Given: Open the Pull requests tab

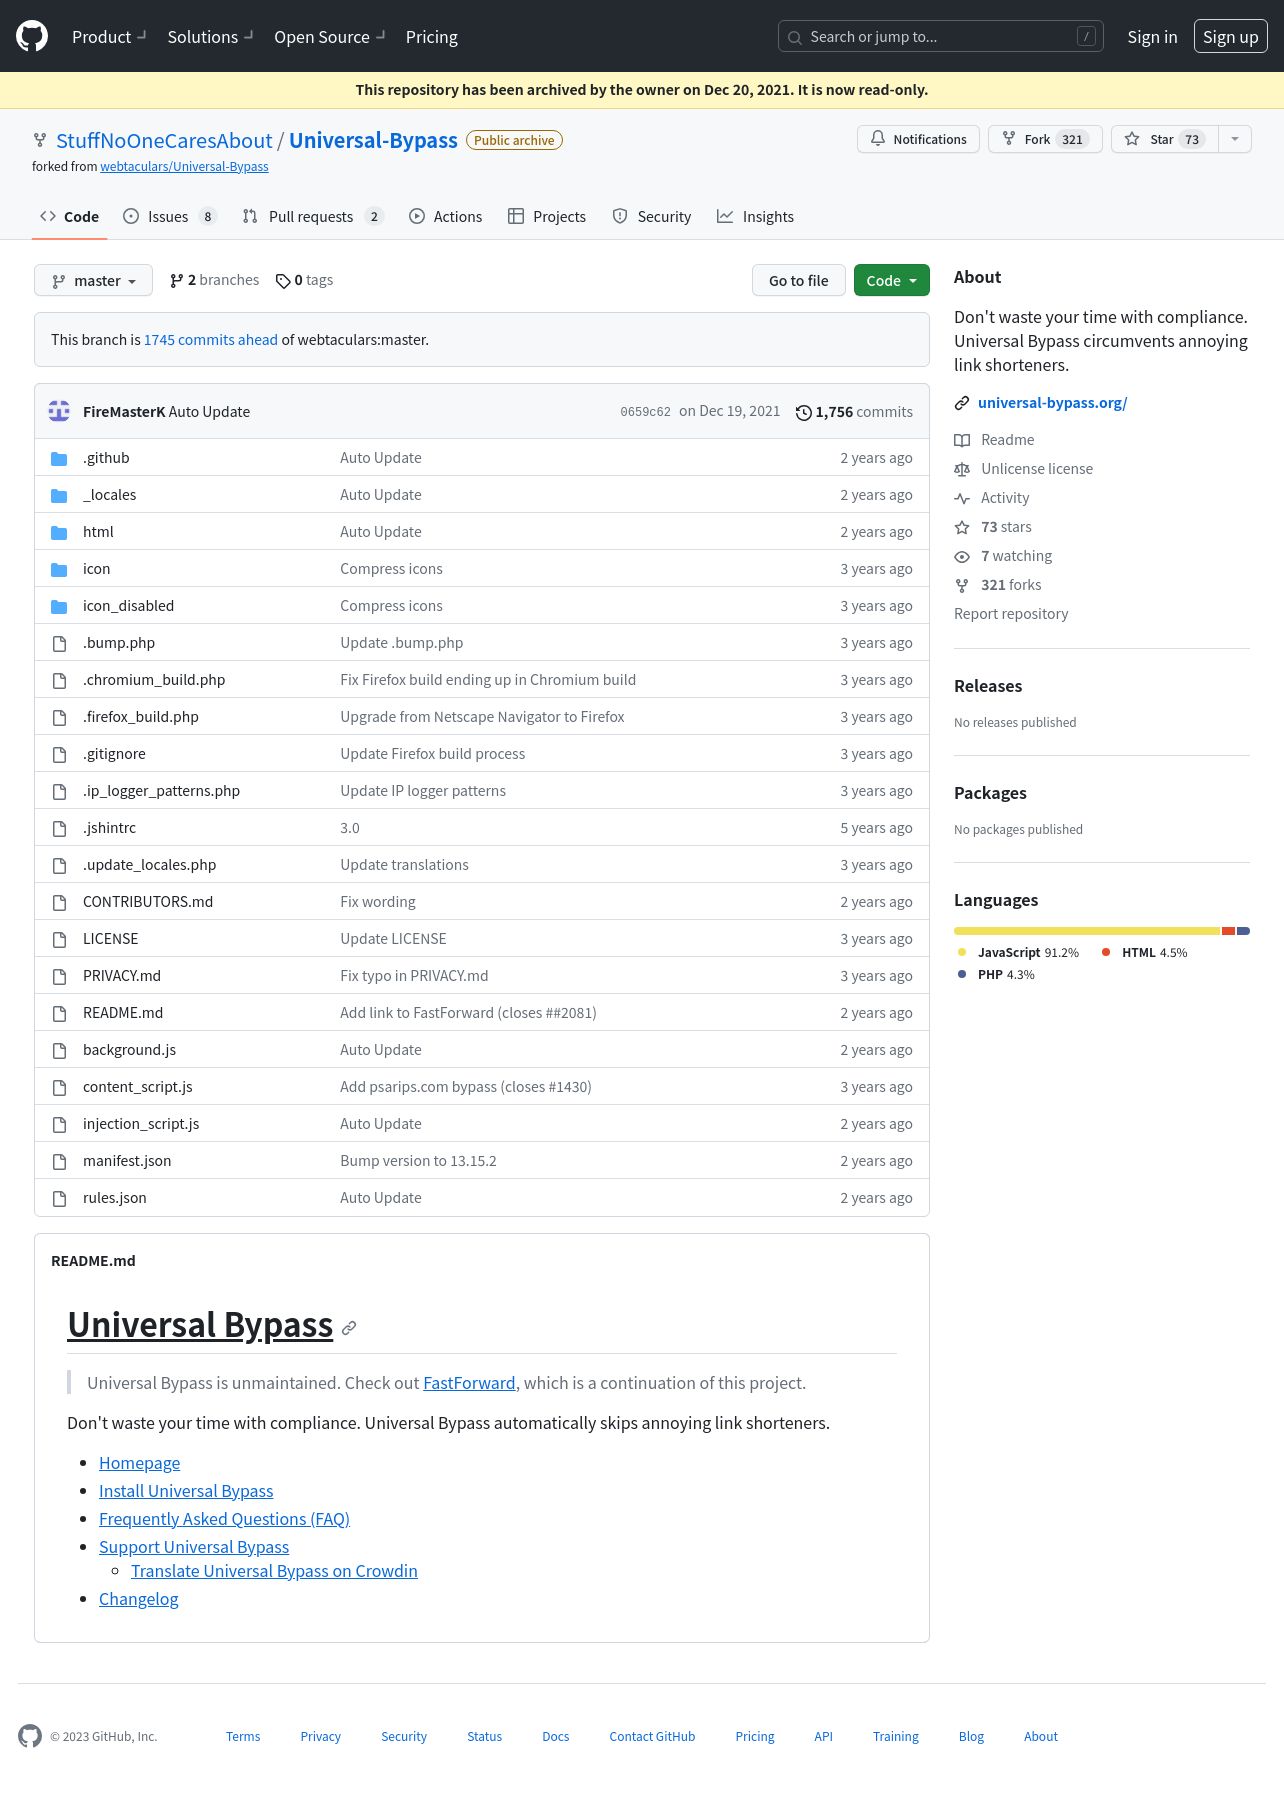Looking at the screenshot, I should [x=313, y=217].
